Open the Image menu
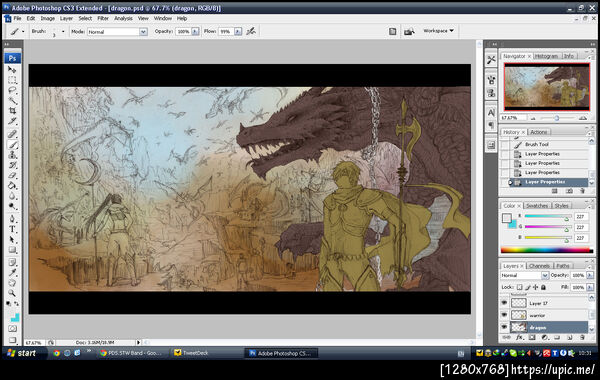Screen dimensions: 600x380 tap(47, 18)
